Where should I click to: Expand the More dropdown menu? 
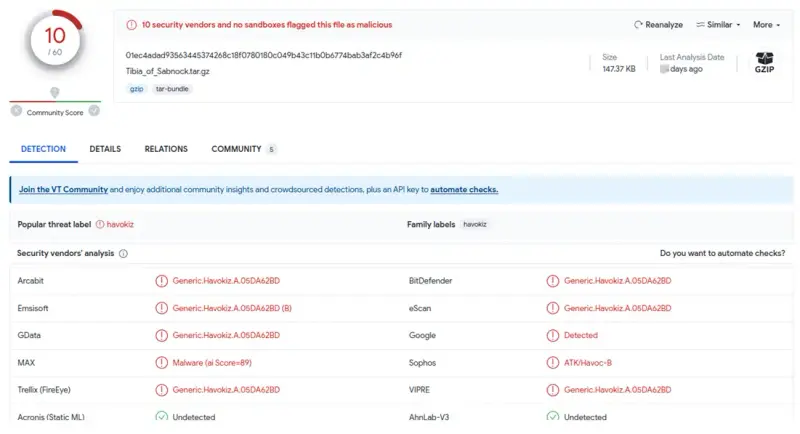pyautogui.click(x=766, y=24)
